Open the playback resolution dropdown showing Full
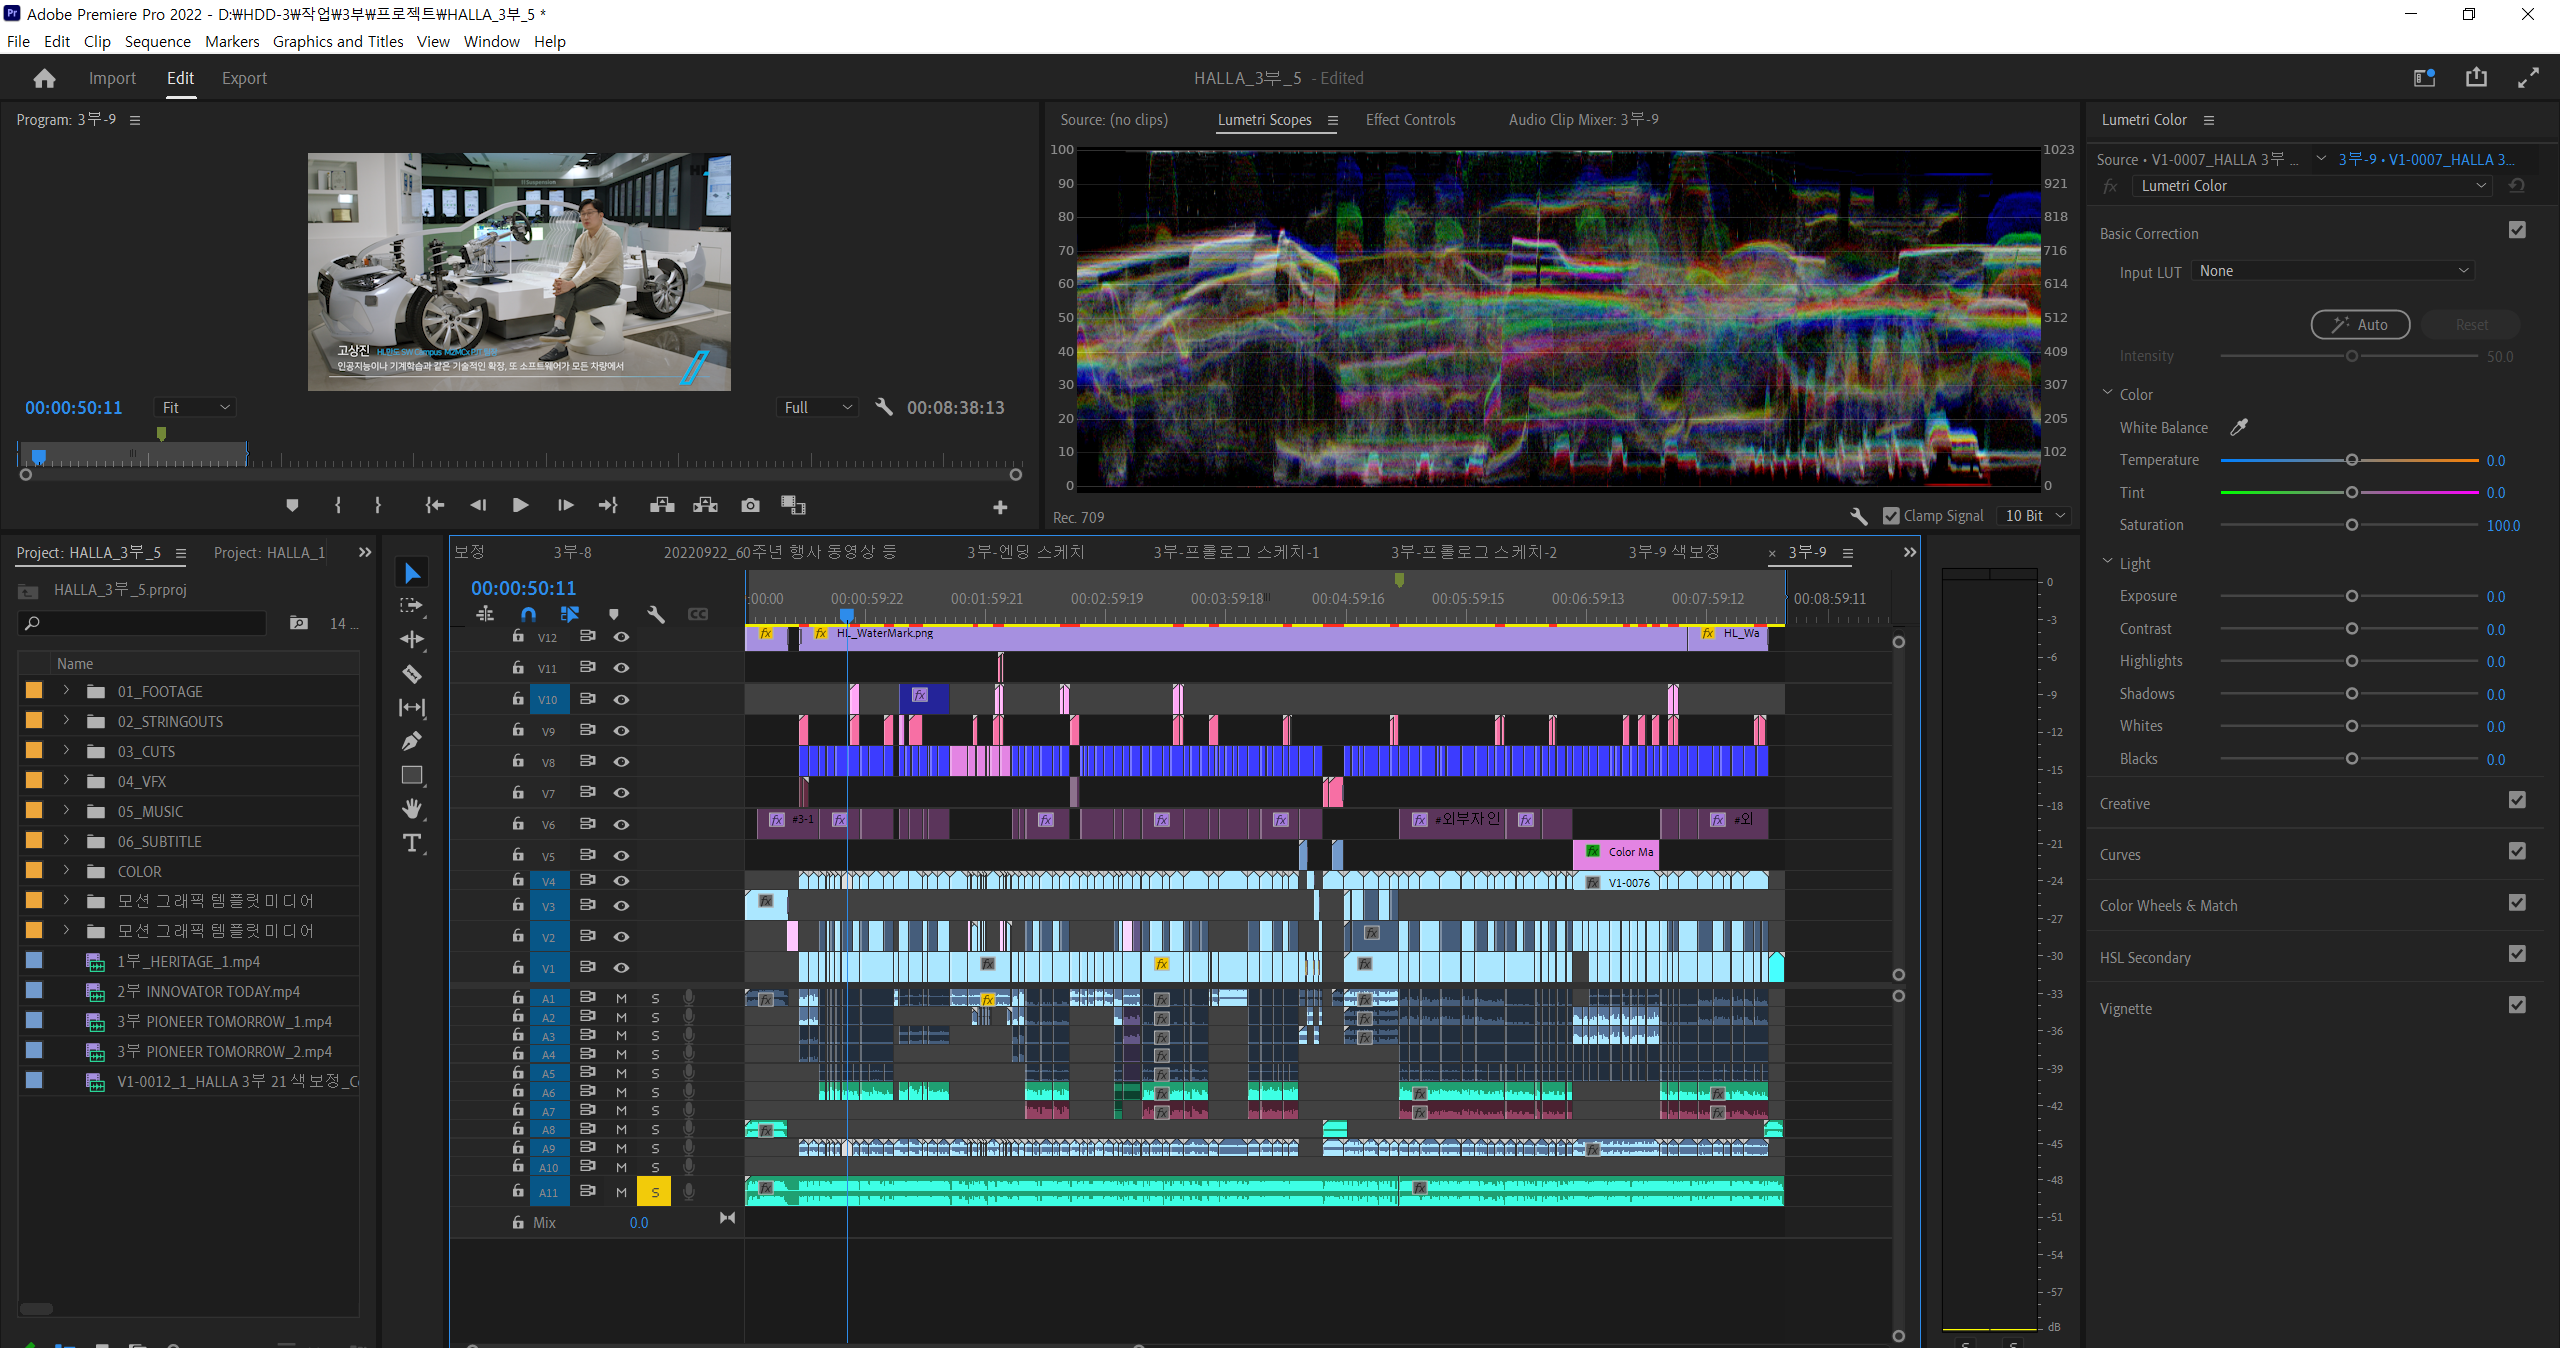Image resolution: width=2560 pixels, height=1348 pixels. pyautogui.click(x=816, y=407)
